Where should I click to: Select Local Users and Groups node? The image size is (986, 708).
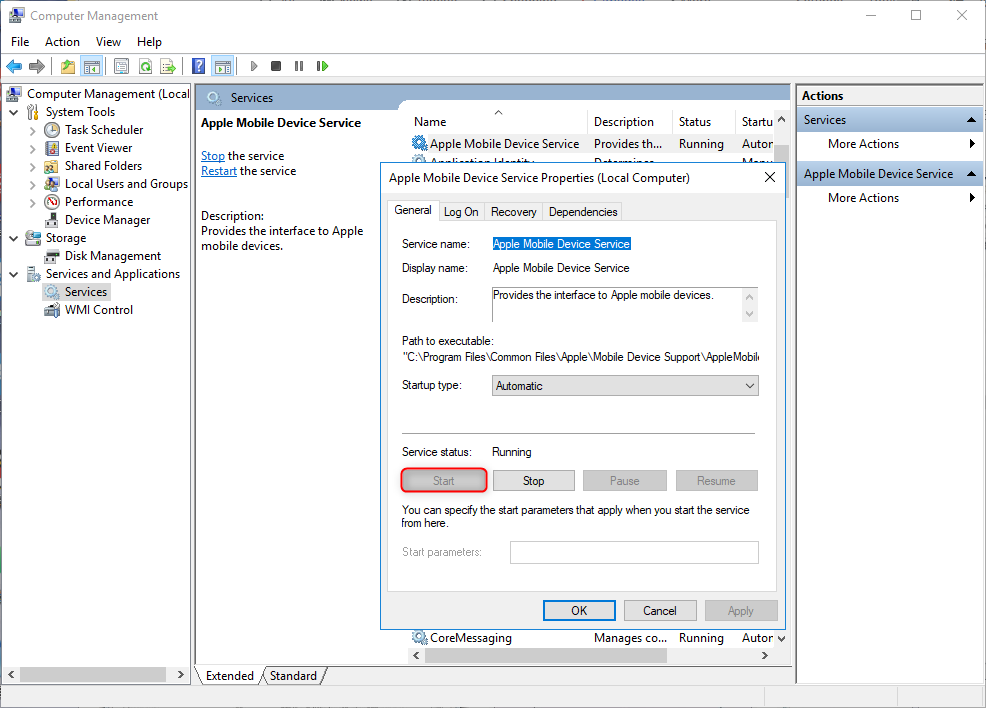coord(126,184)
